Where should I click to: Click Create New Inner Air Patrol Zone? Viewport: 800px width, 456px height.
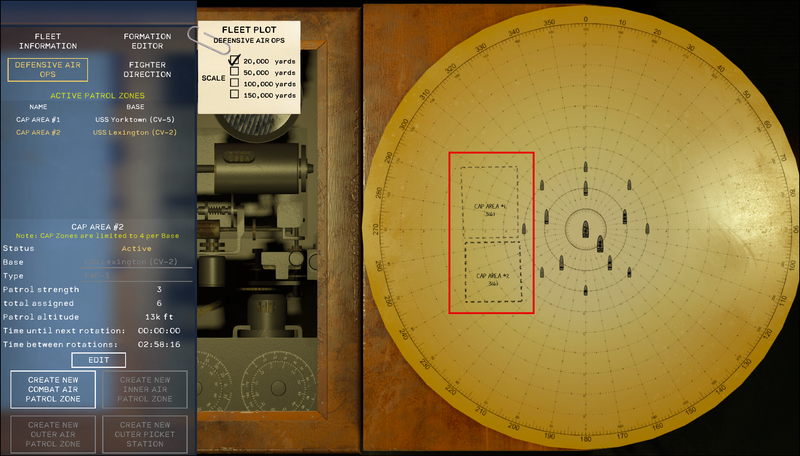click(145, 389)
